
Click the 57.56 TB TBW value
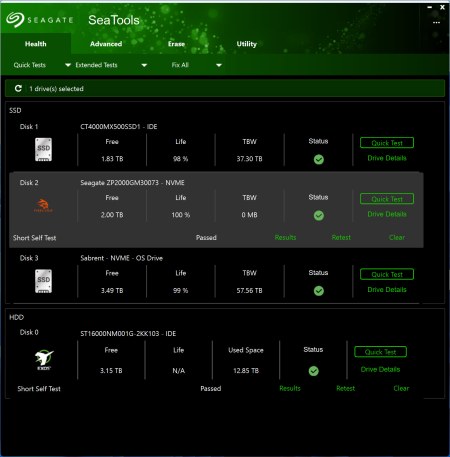pyautogui.click(x=249, y=290)
